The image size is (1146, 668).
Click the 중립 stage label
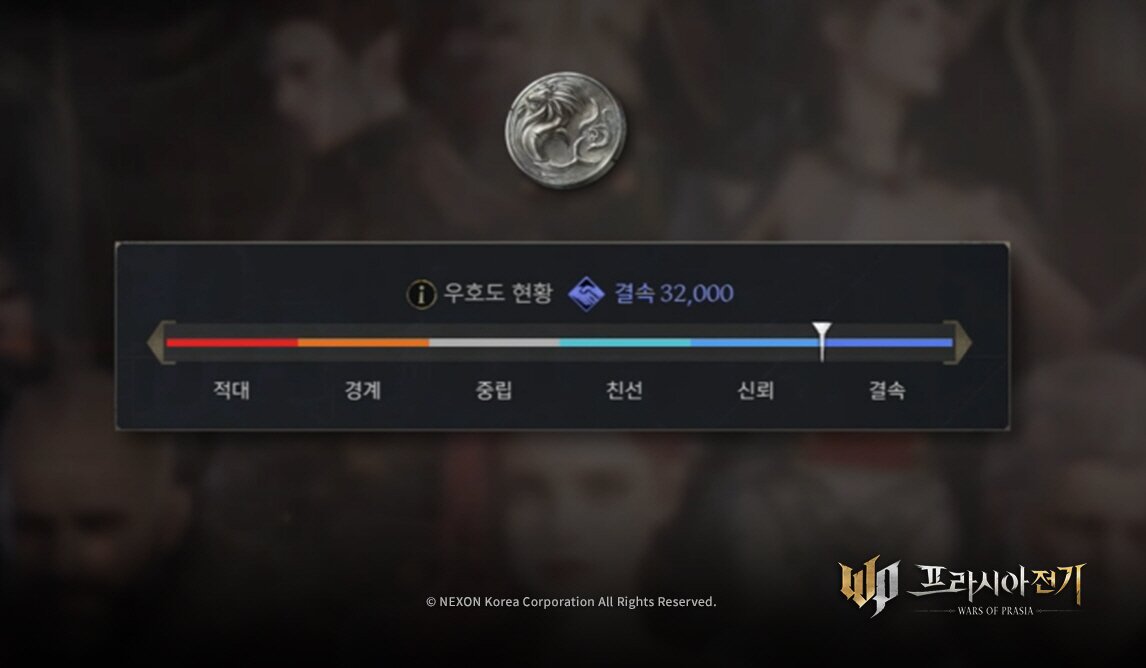pos(494,390)
